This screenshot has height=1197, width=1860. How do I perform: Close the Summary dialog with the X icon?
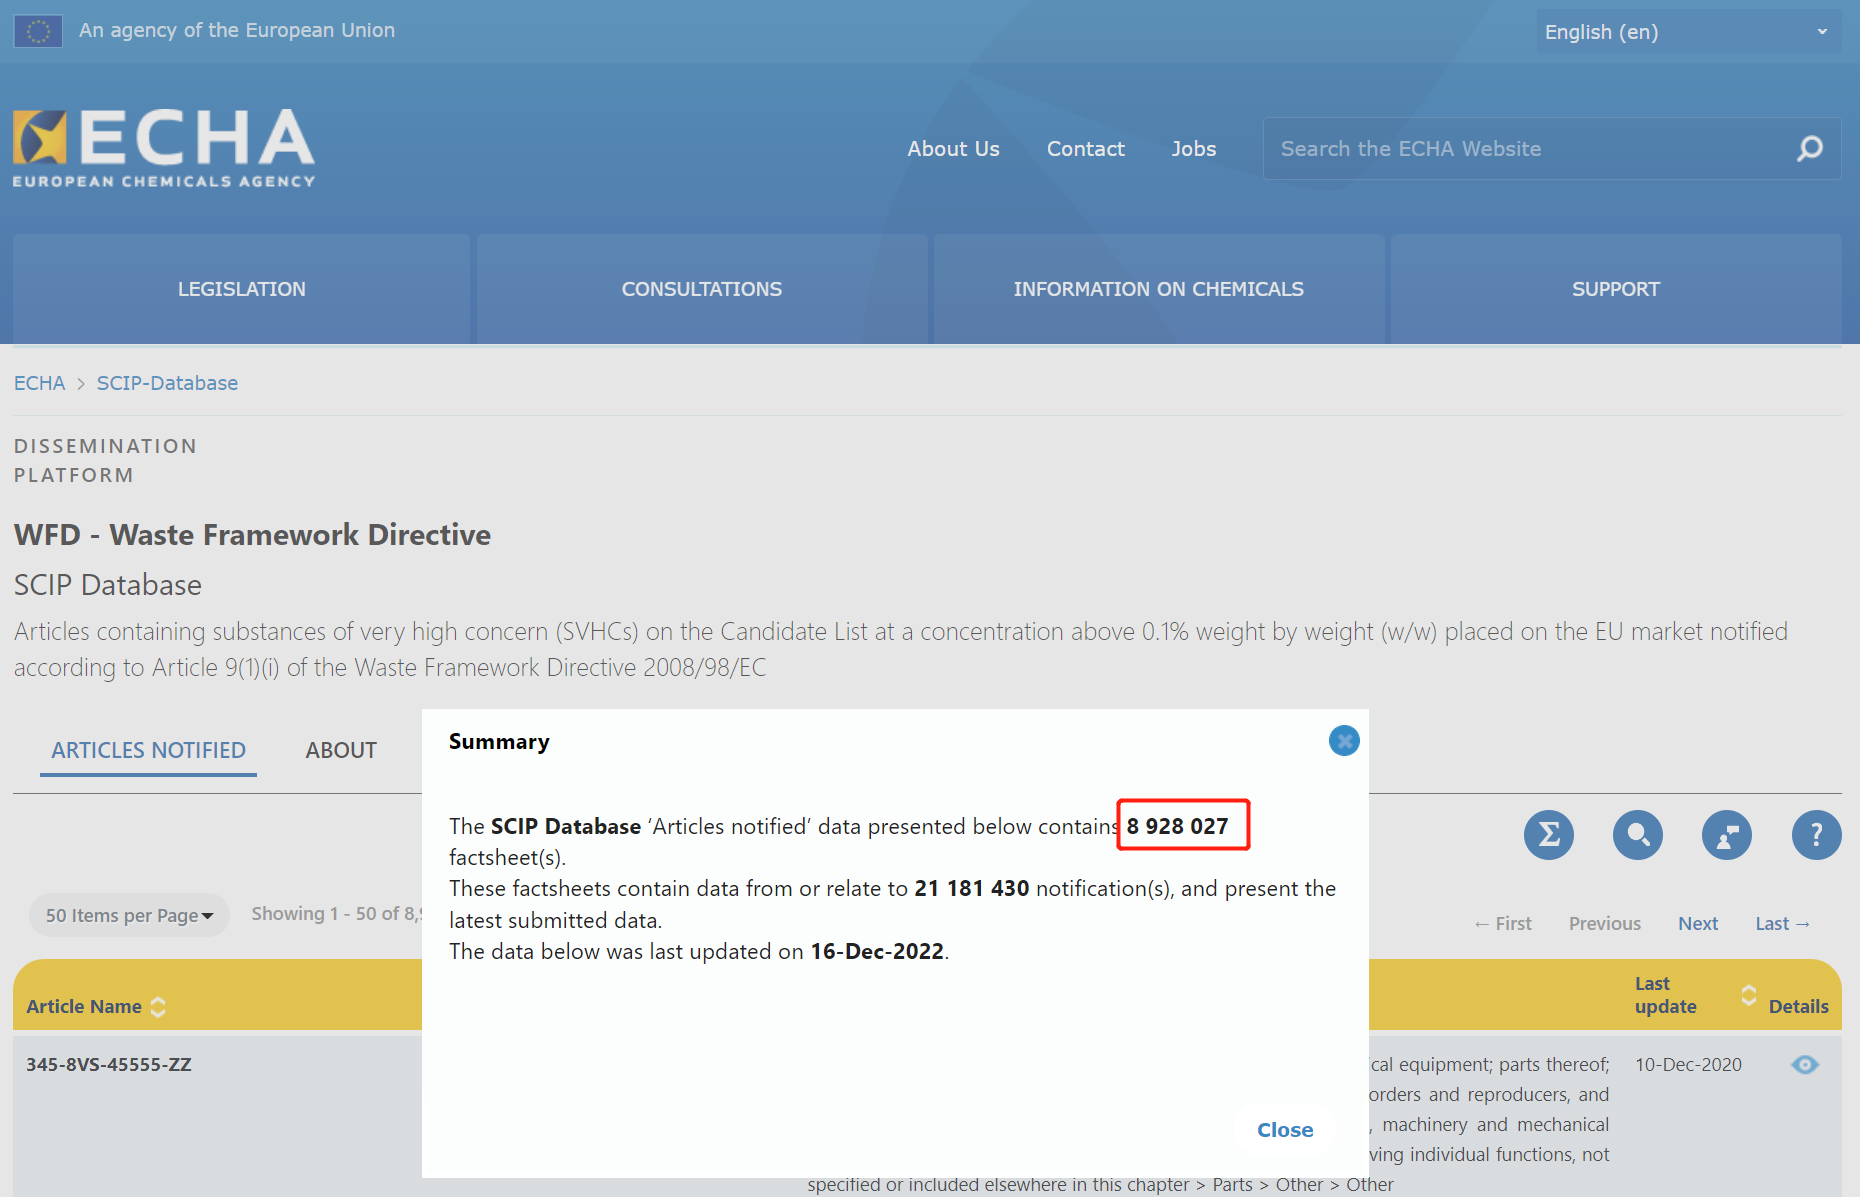click(x=1344, y=741)
